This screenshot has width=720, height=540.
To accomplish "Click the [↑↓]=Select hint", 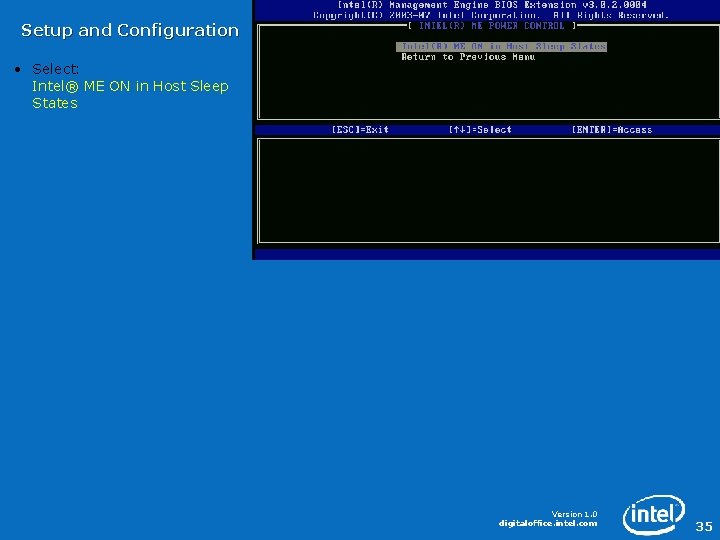I will tap(480, 129).
